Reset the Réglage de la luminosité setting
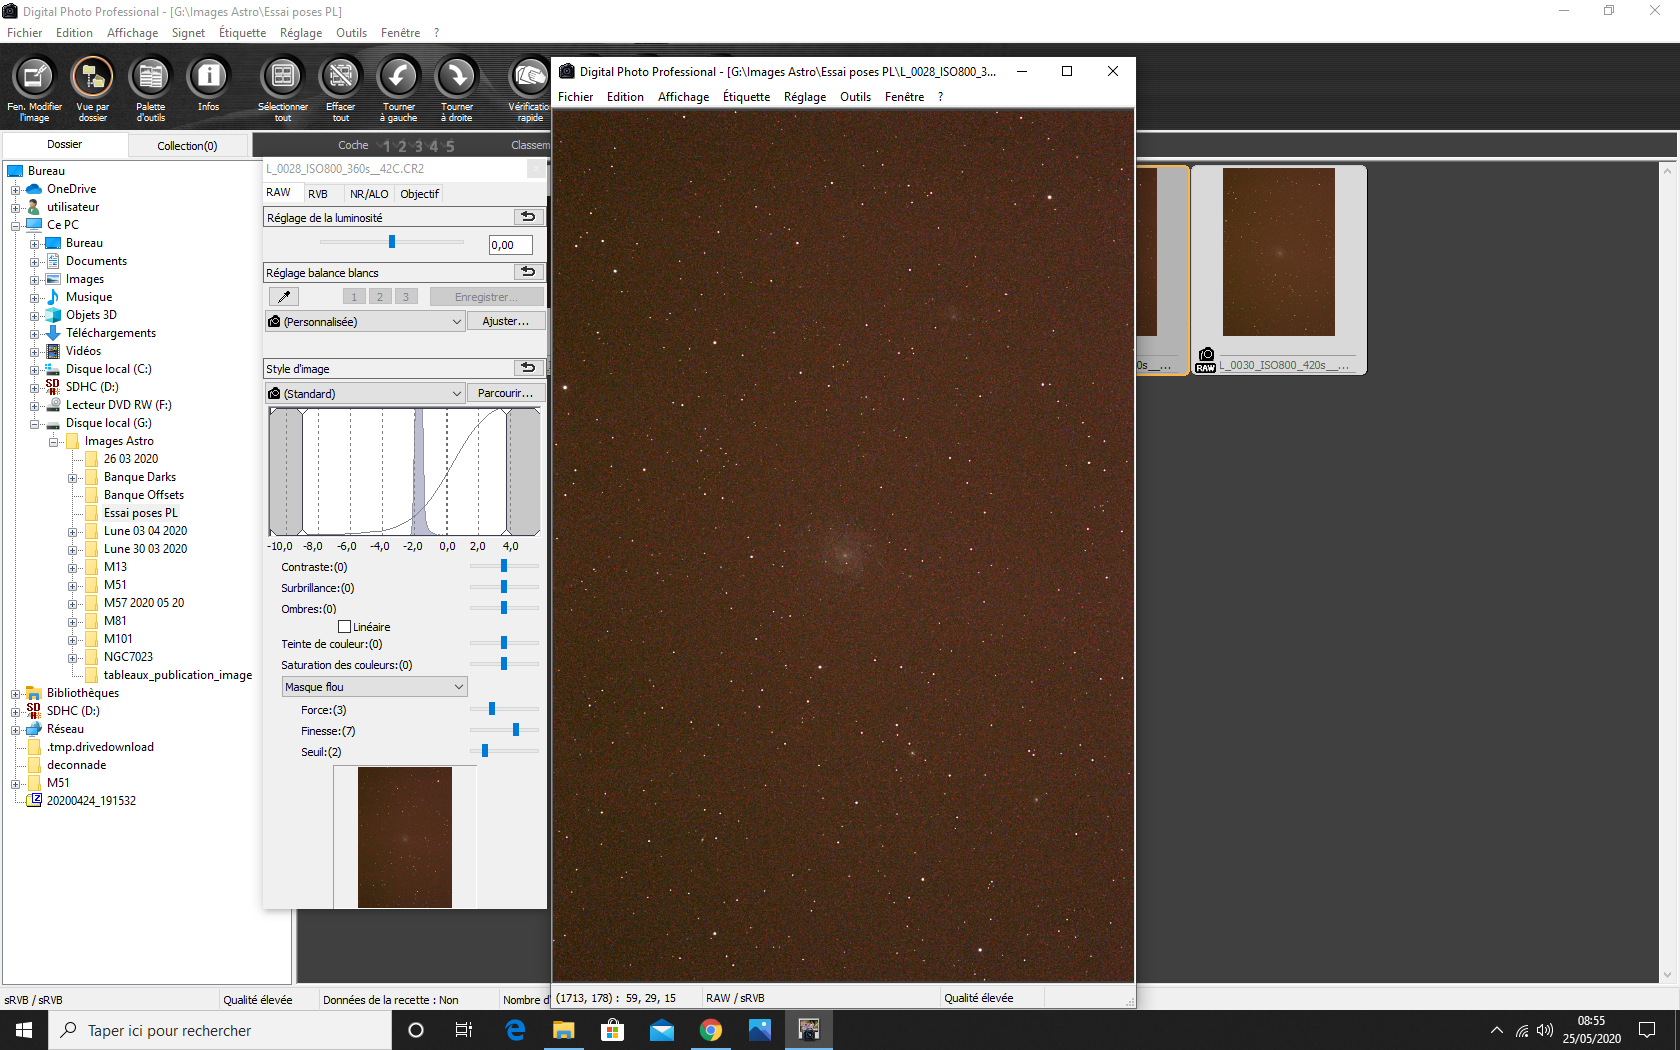The height and width of the screenshot is (1050, 1680). [x=528, y=217]
